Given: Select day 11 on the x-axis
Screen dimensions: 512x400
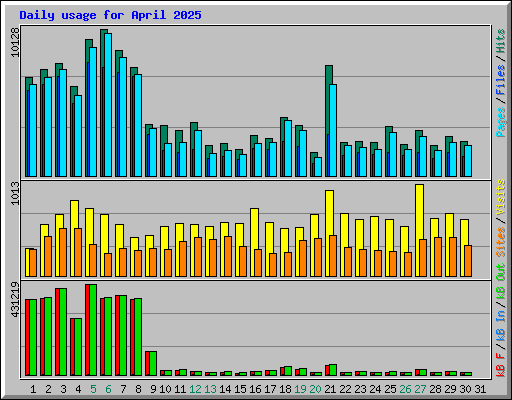Looking at the screenshot, I should pos(180,389).
